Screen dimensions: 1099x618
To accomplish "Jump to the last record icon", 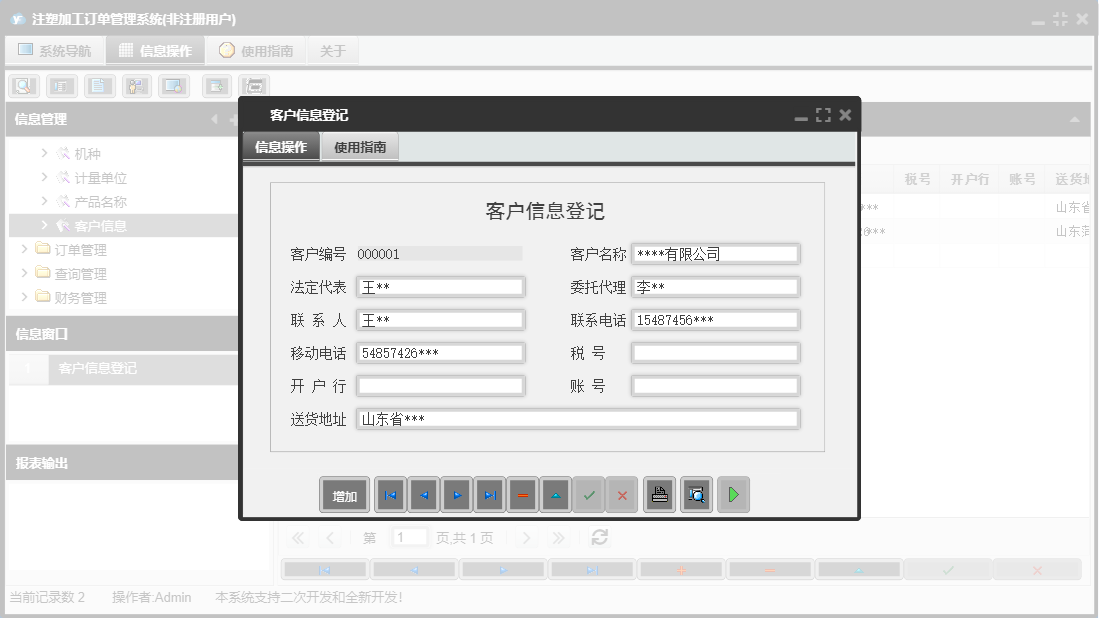I will coord(489,494).
